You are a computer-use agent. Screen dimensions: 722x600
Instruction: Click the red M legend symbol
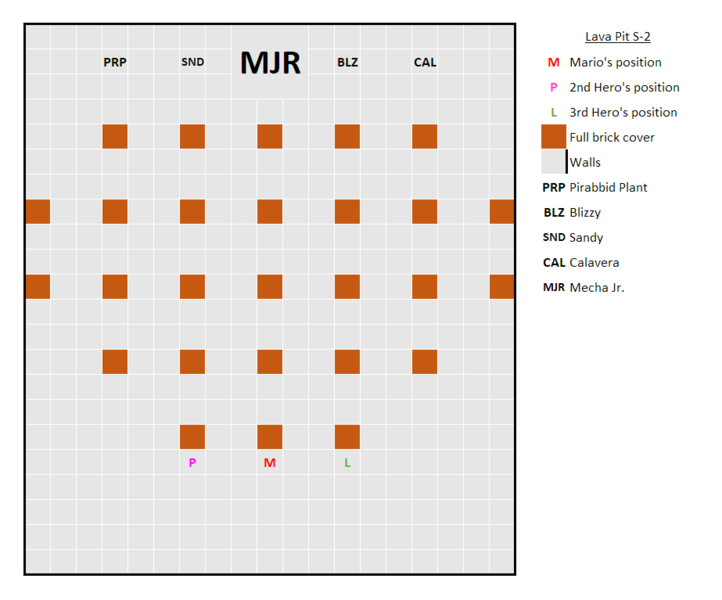pyautogui.click(x=553, y=62)
